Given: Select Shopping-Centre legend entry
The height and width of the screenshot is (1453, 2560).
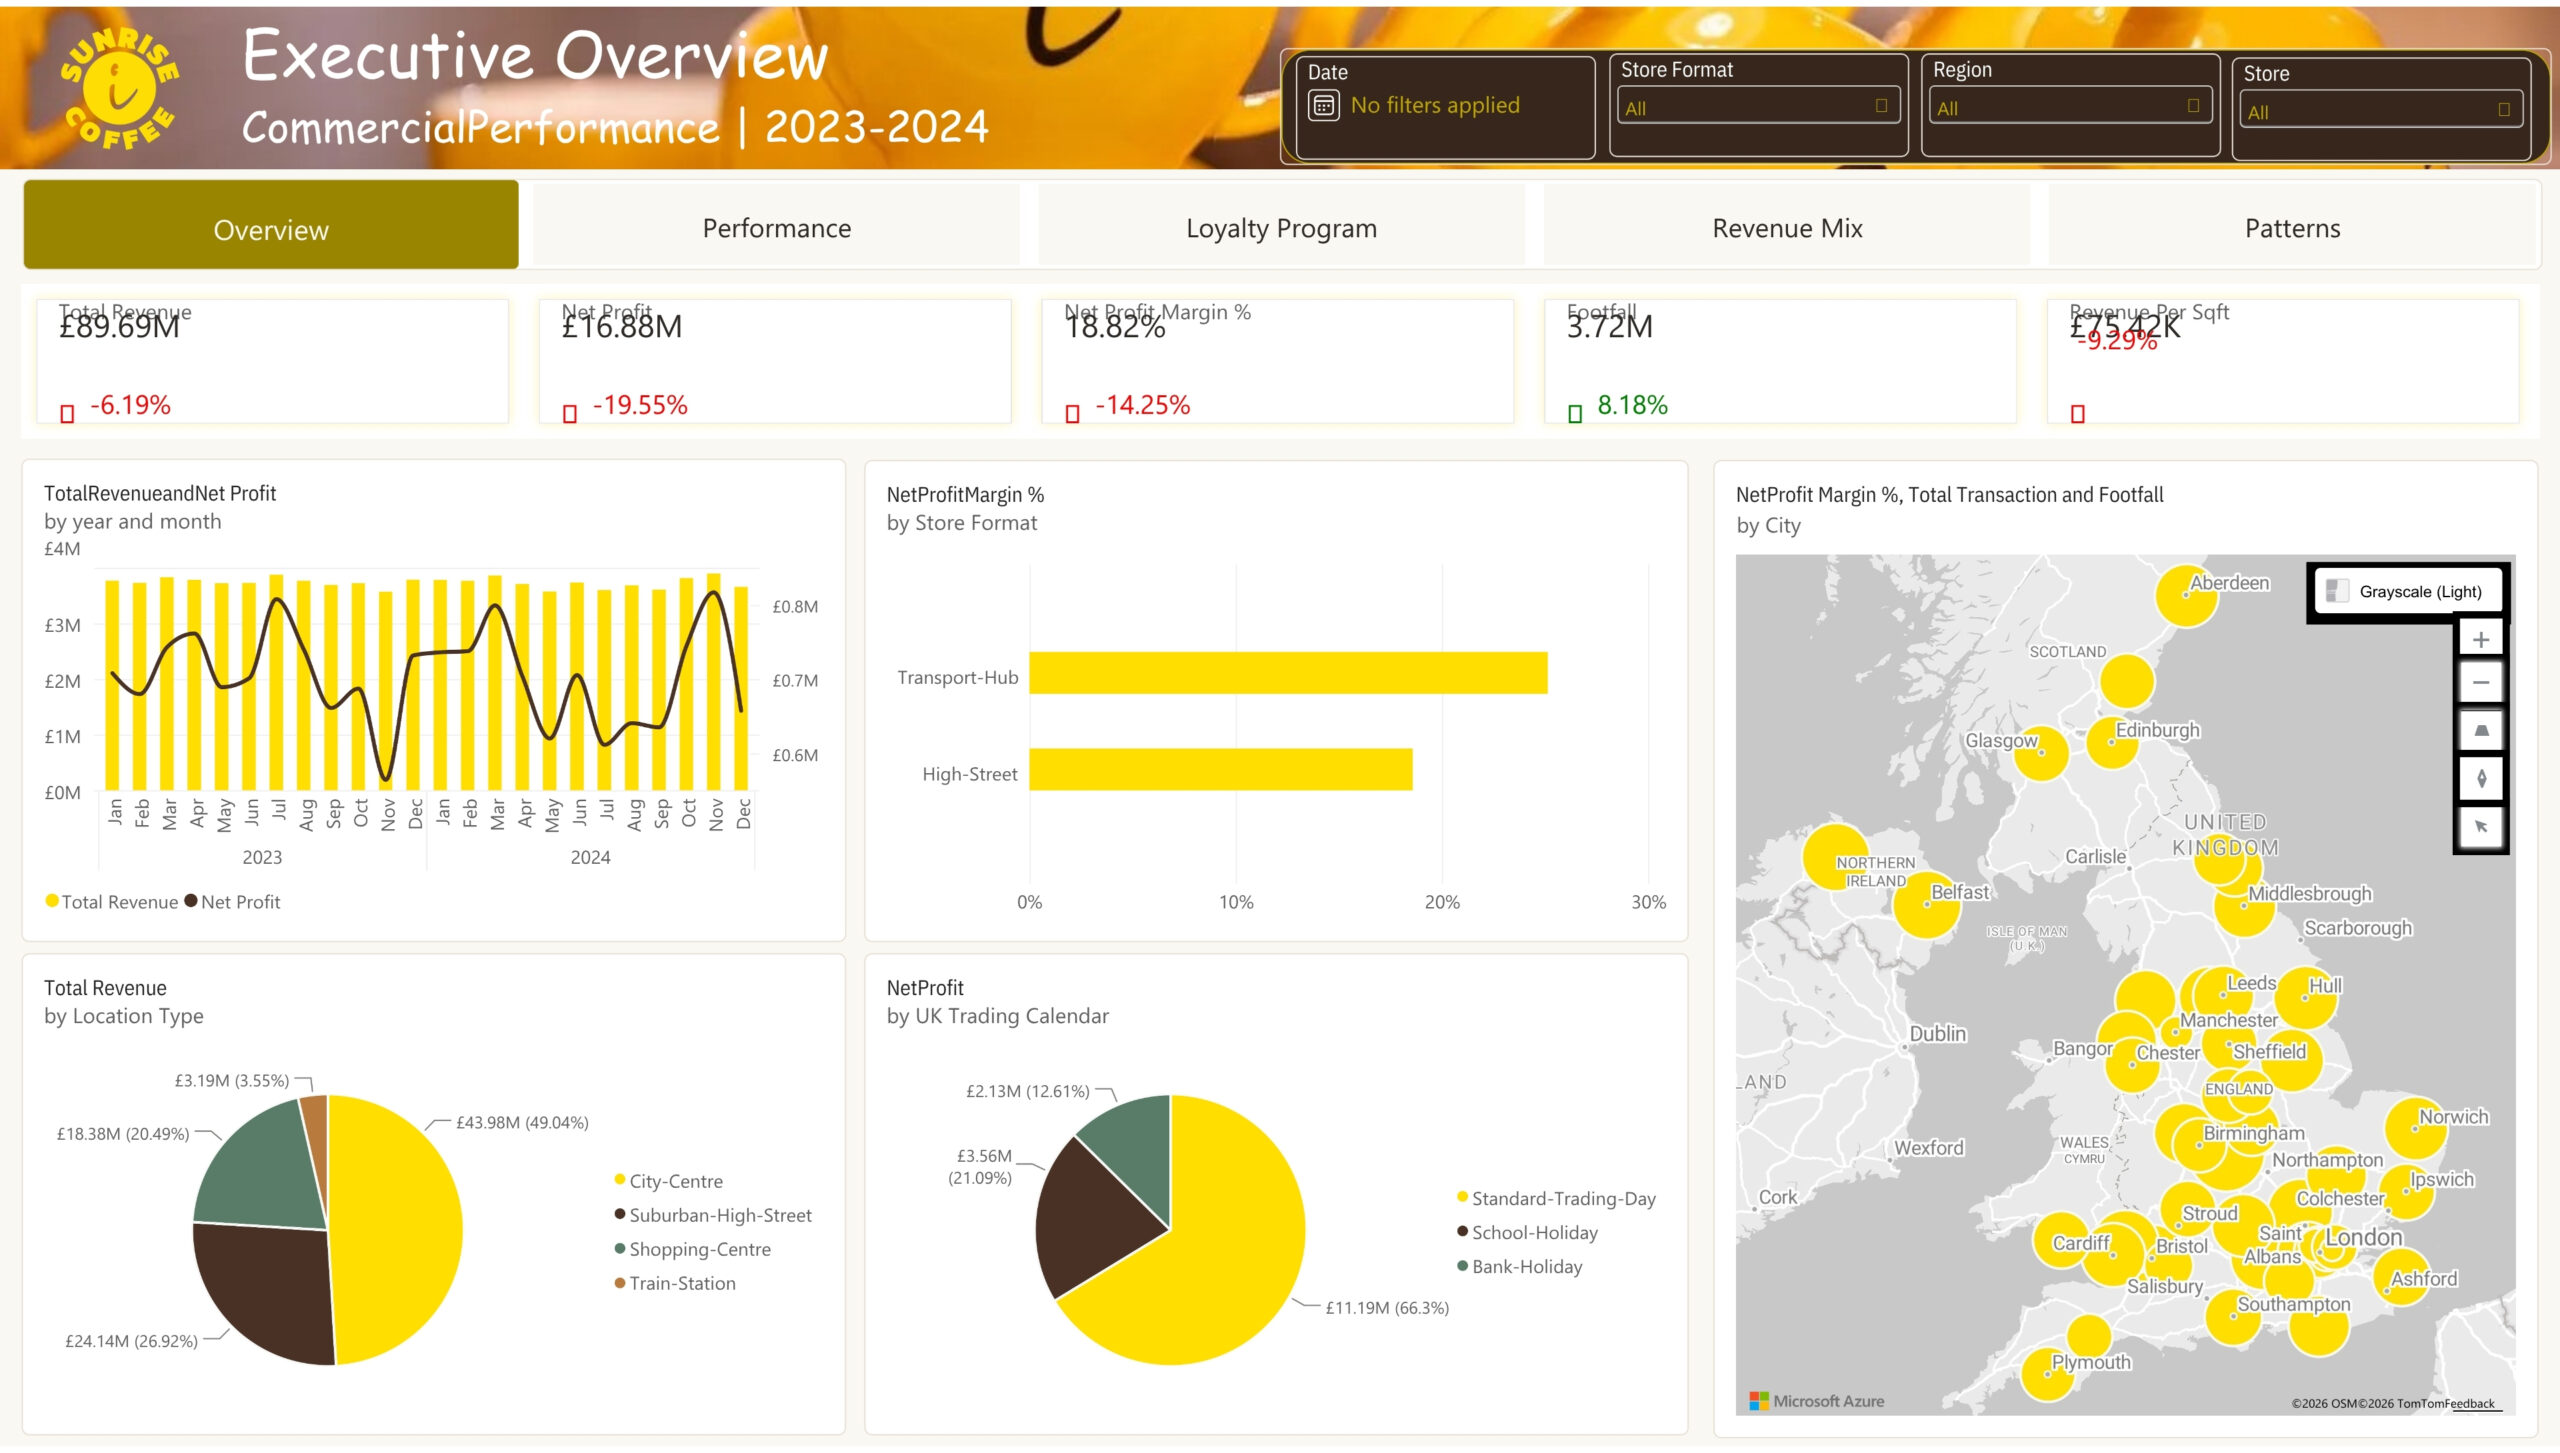Looking at the screenshot, I should click(x=692, y=1249).
